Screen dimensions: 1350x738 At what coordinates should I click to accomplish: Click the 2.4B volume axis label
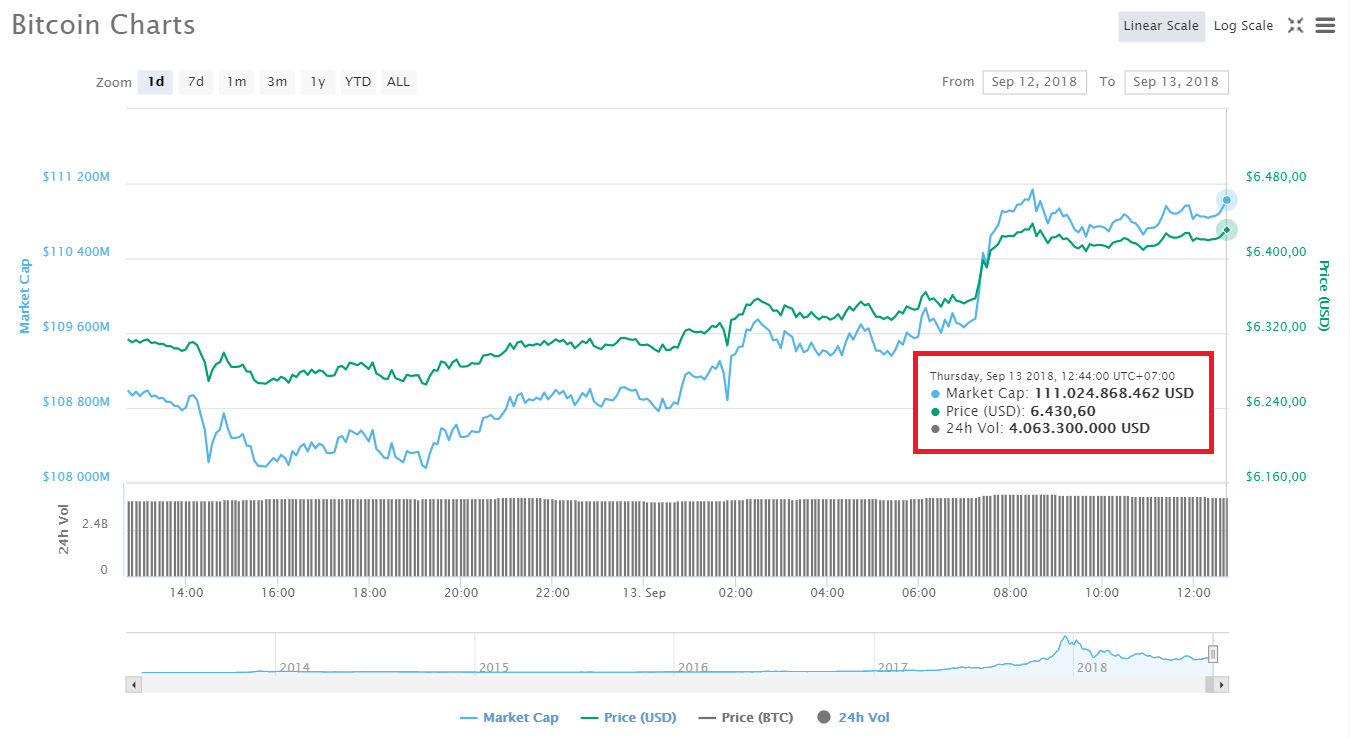tap(95, 523)
